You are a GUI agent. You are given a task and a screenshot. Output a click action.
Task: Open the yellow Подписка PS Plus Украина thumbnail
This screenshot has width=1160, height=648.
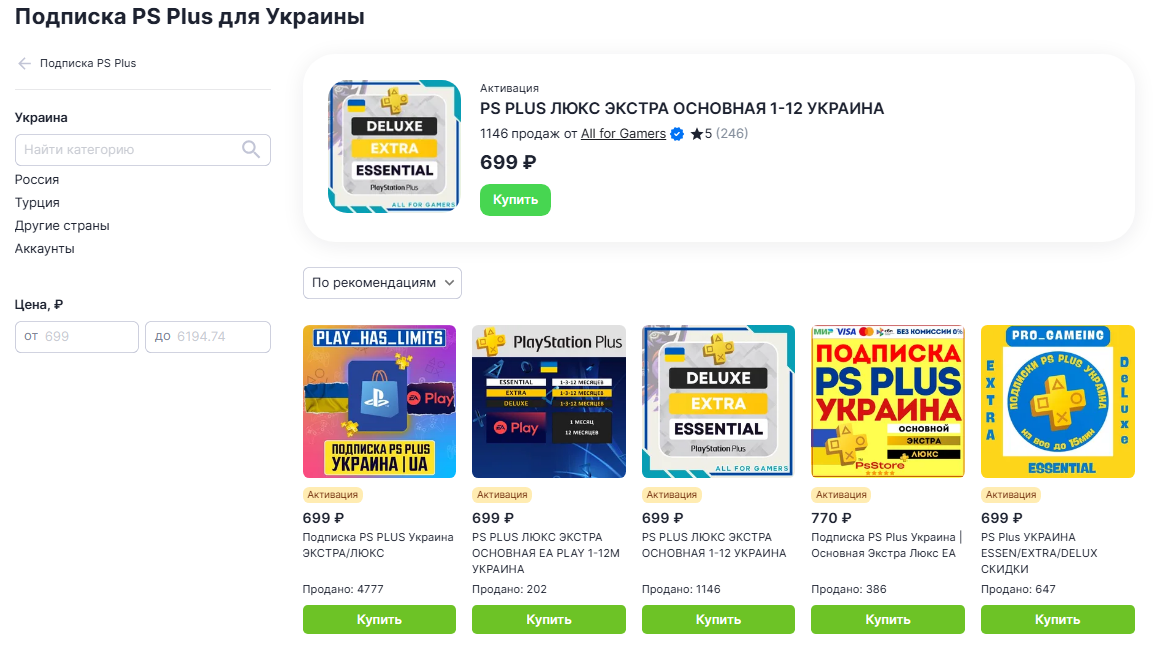point(888,402)
